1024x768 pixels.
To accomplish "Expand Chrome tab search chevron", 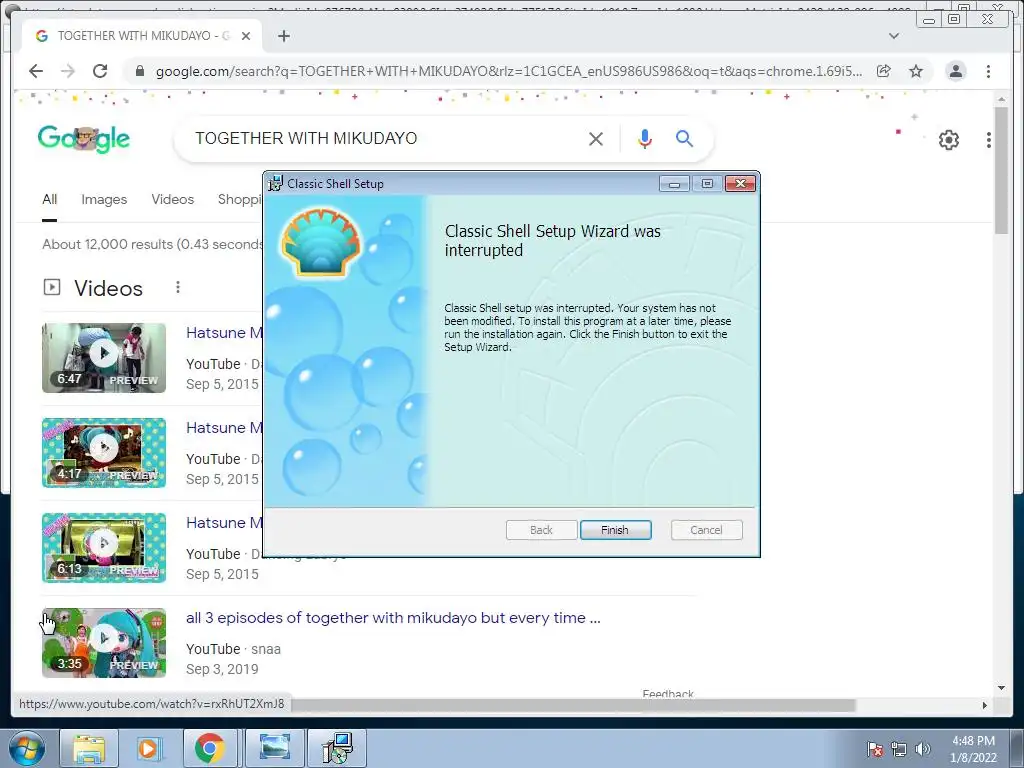I will point(893,36).
